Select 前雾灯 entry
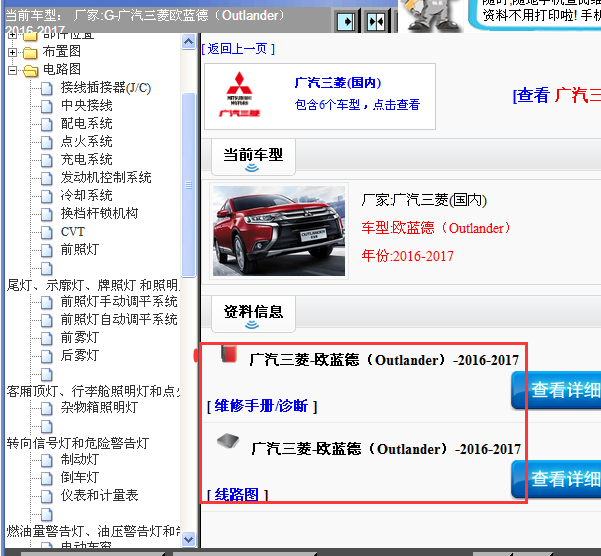Screen dimensions: 601x556 [80, 337]
